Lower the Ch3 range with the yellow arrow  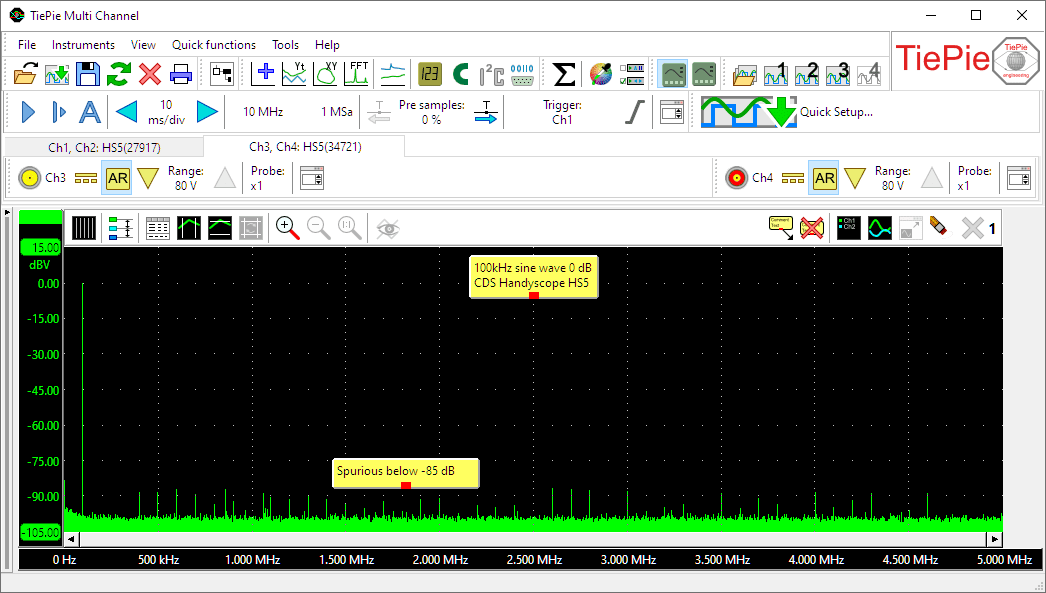[148, 177]
